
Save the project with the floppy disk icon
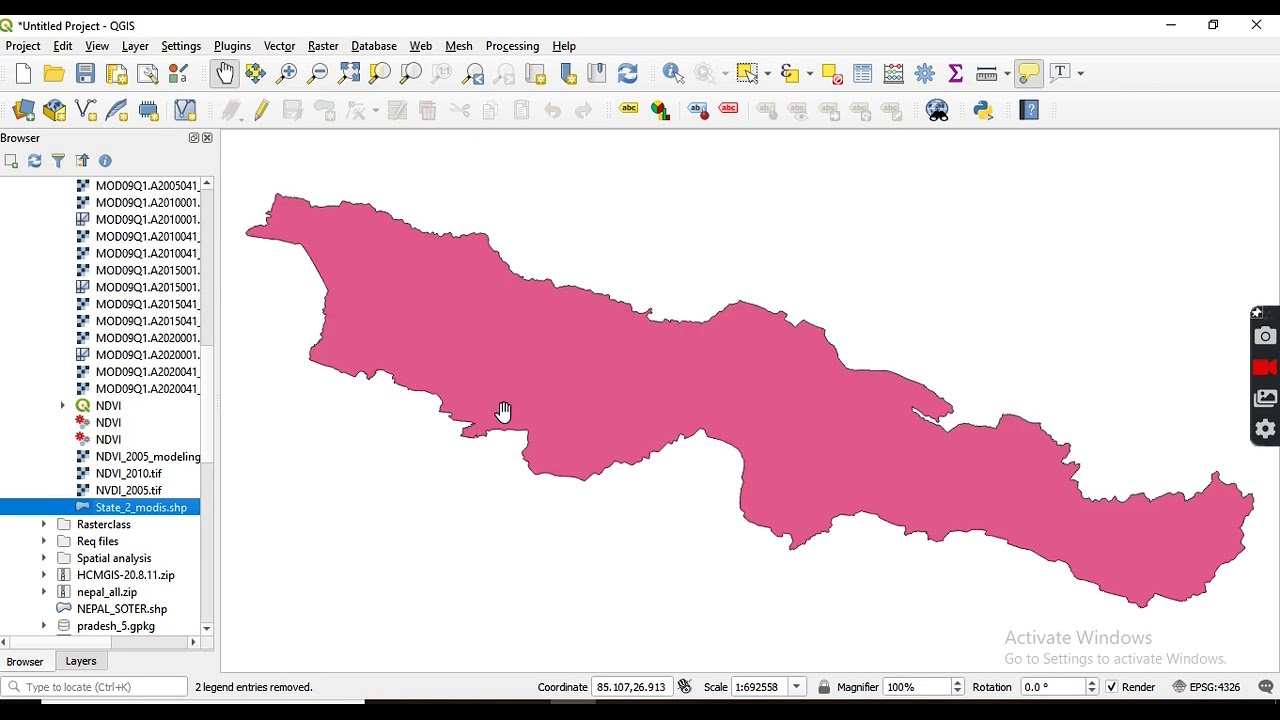pyautogui.click(x=85, y=73)
